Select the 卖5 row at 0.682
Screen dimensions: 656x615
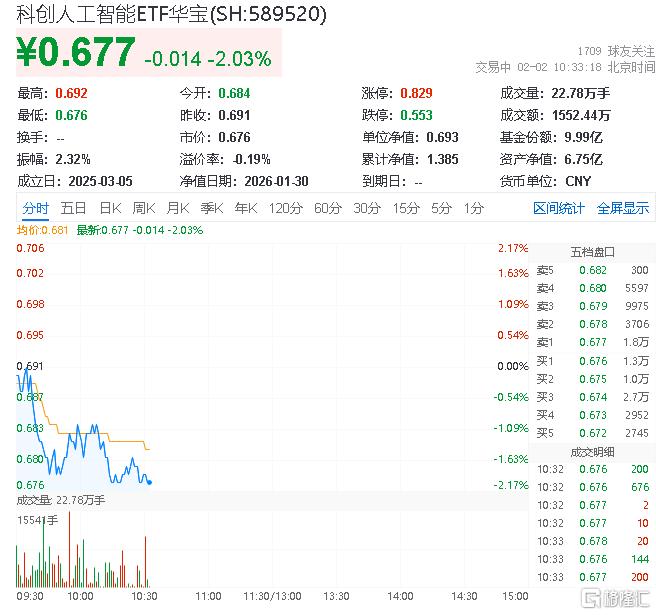point(592,270)
